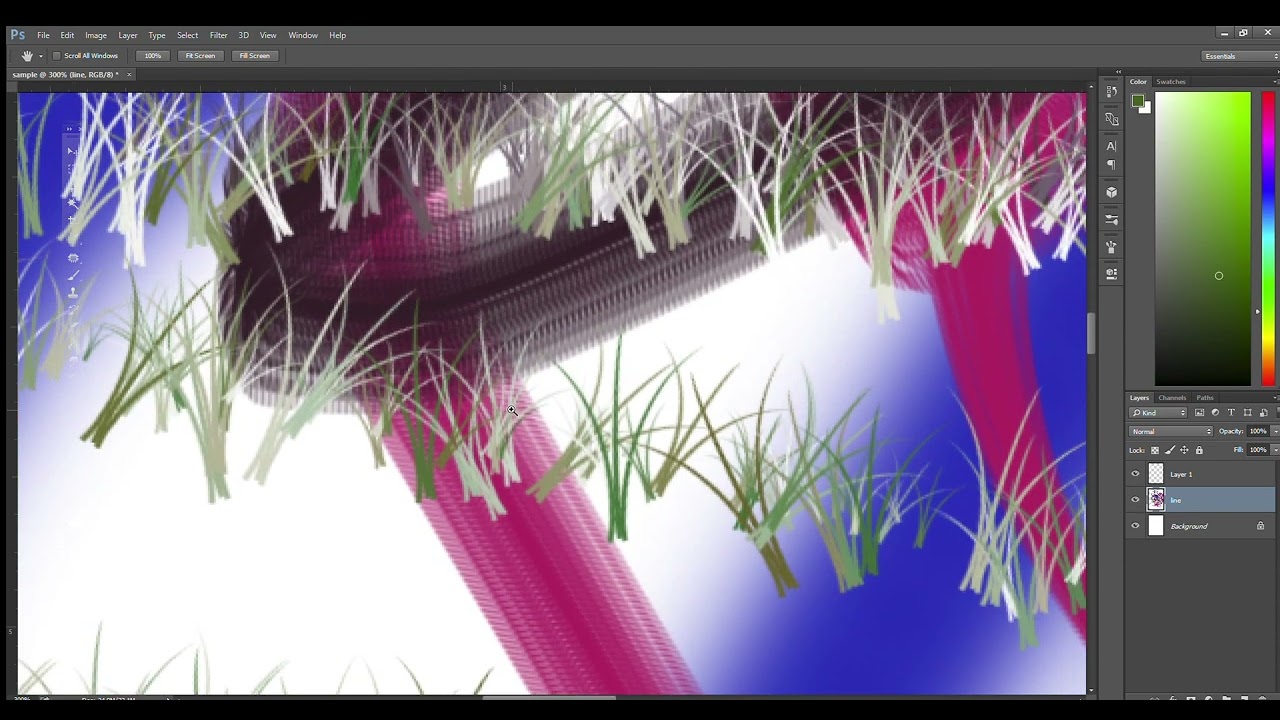Click inside the green color picker field
Image resolution: width=1280 pixels, height=720 pixels.
click(x=1203, y=238)
